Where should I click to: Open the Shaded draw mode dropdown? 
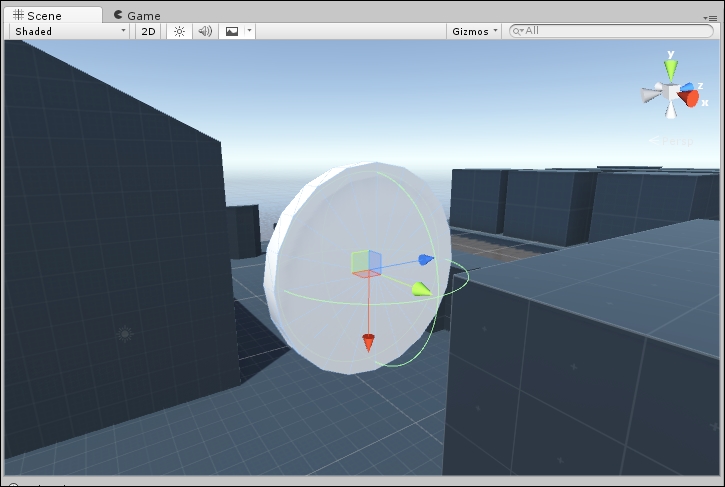(x=69, y=31)
